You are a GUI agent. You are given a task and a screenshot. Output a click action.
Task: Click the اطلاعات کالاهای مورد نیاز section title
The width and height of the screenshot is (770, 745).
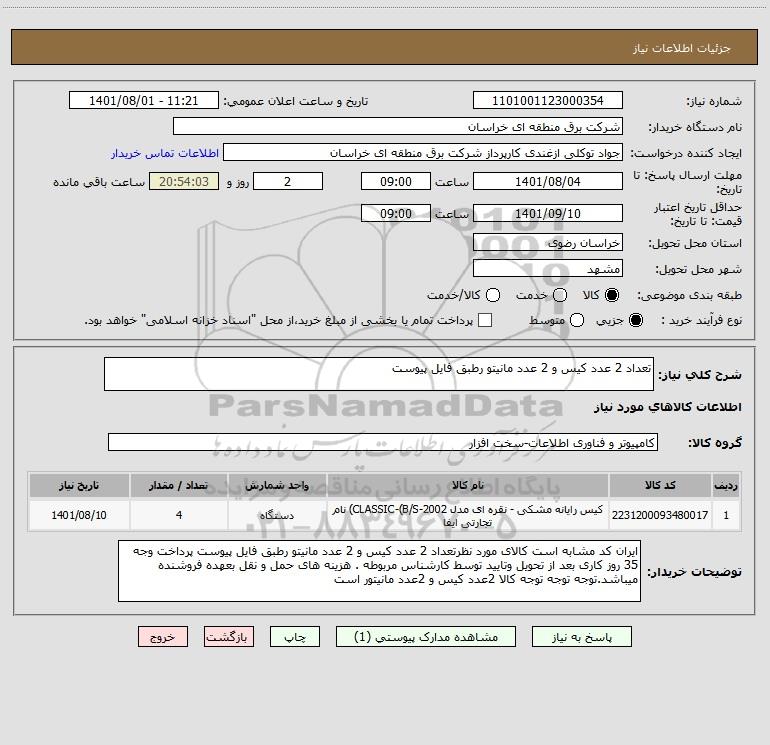tap(667, 407)
